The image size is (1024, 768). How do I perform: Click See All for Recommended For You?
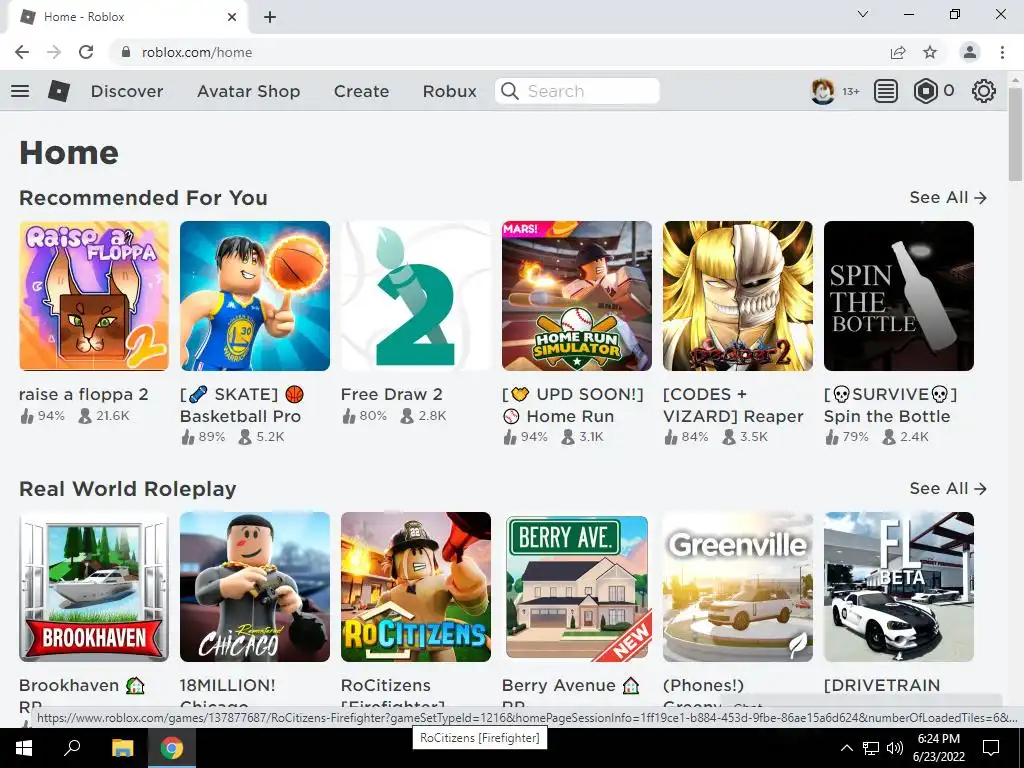(x=948, y=197)
